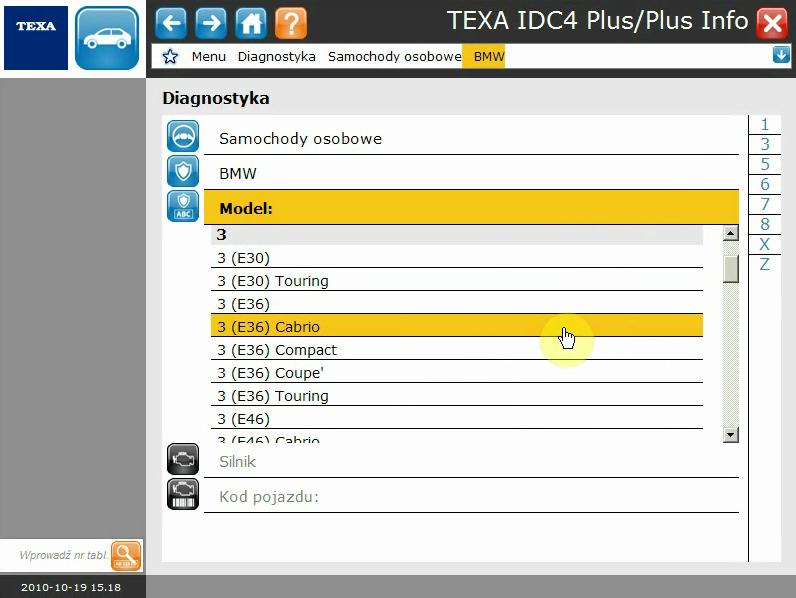
Task: Click the forward arrow navigation button
Action: tap(210, 22)
